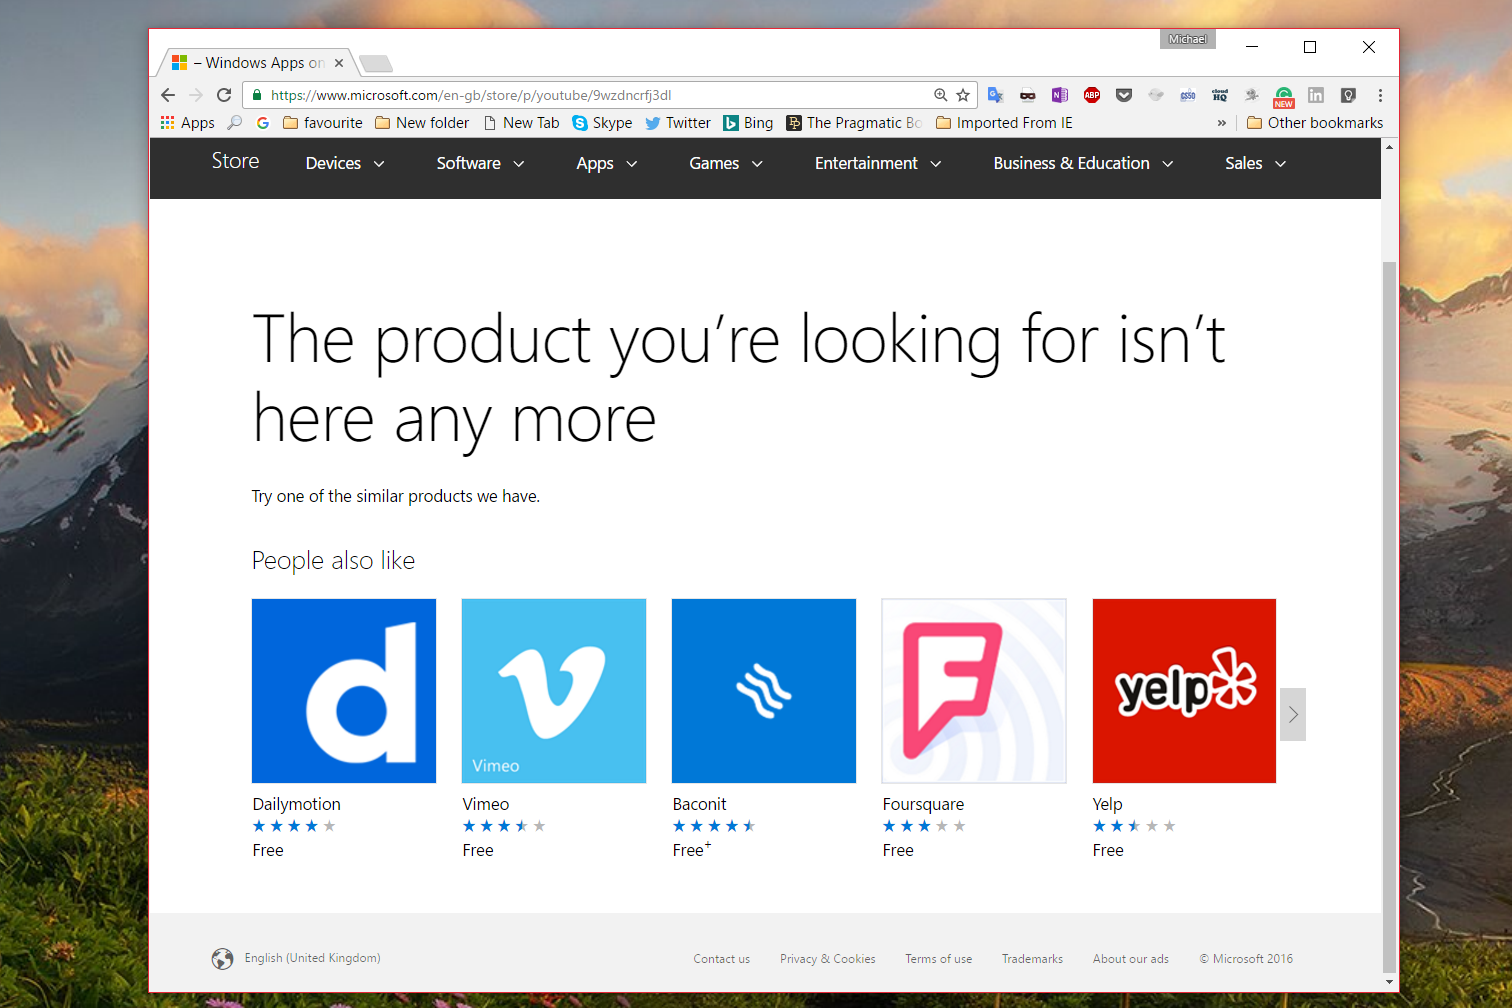Open the lightbulb extension icon

pyautogui.click(x=1348, y=95)
